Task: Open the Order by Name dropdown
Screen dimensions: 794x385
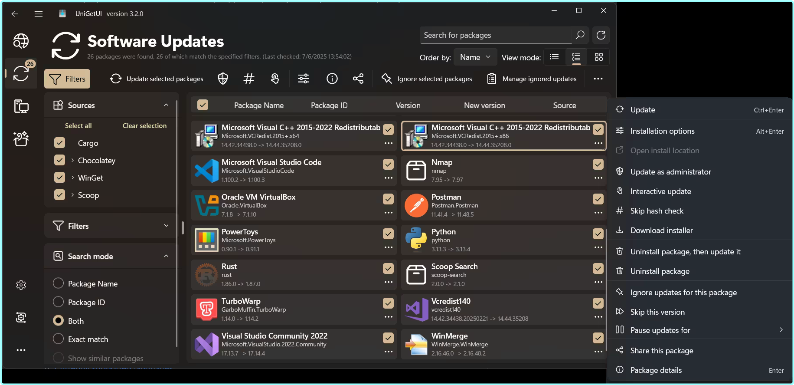Action: tap(475, 57)
